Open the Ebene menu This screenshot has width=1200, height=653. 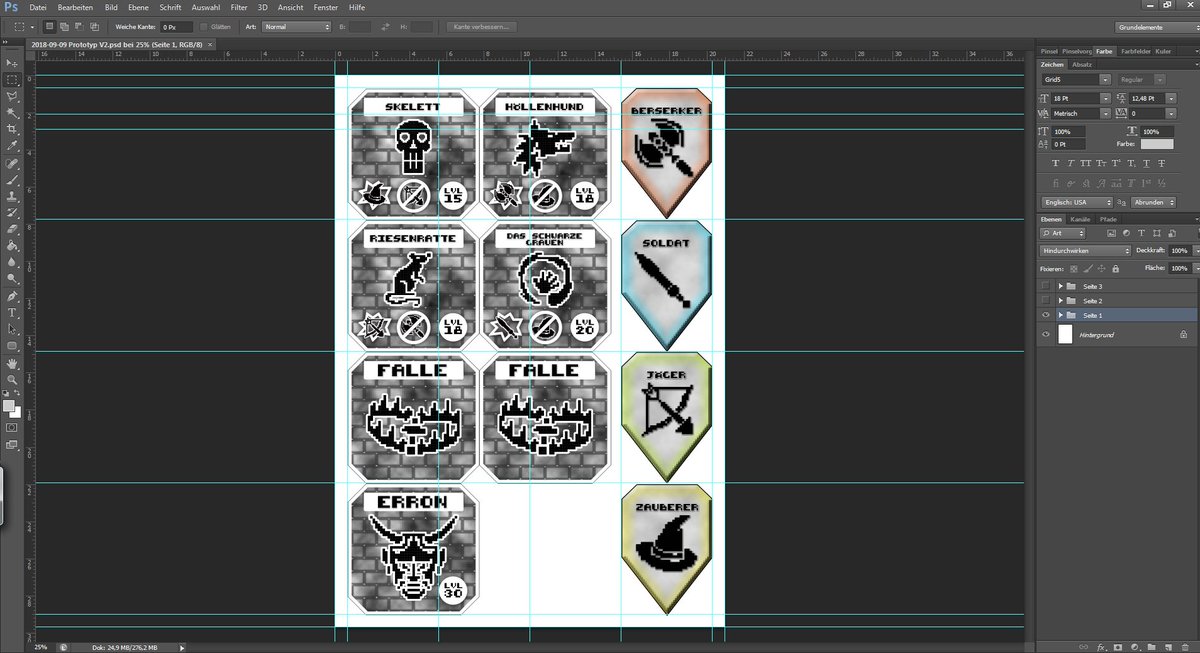pos(139,7)
